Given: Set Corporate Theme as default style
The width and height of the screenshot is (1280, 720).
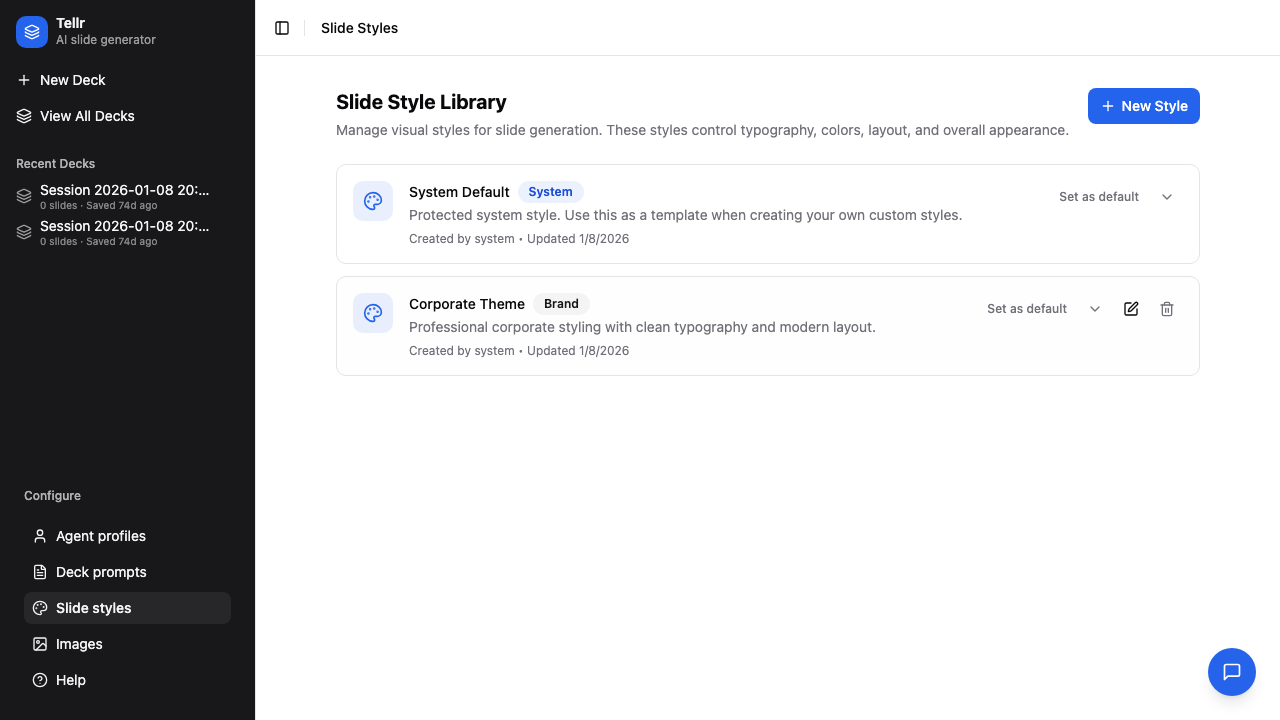Looking at the screenshot, I should pos(1026,309).
